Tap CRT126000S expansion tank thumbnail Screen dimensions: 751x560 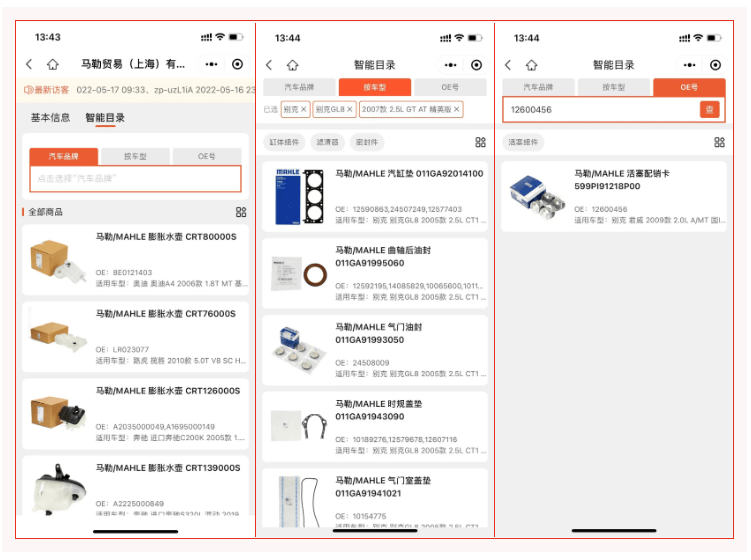(58, 412)
